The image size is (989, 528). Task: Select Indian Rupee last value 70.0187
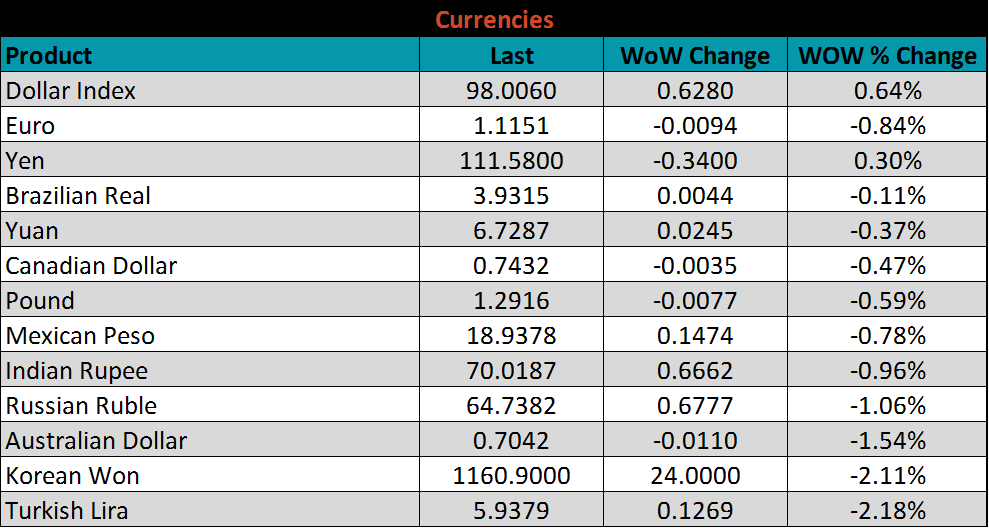click(511, 371)
